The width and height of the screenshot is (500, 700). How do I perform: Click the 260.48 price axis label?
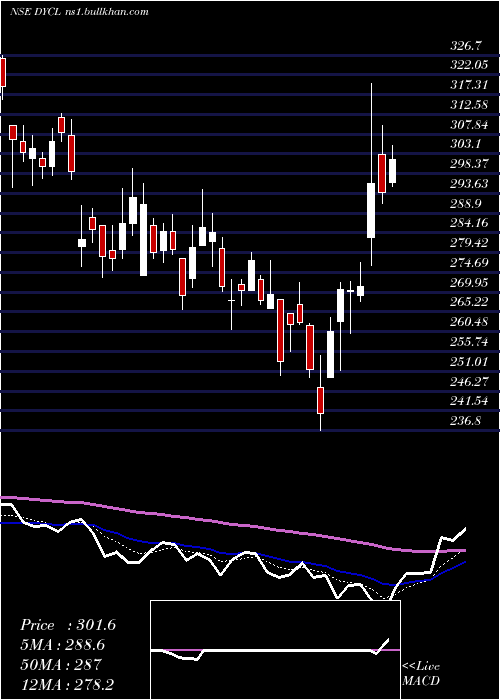(469, 322)
